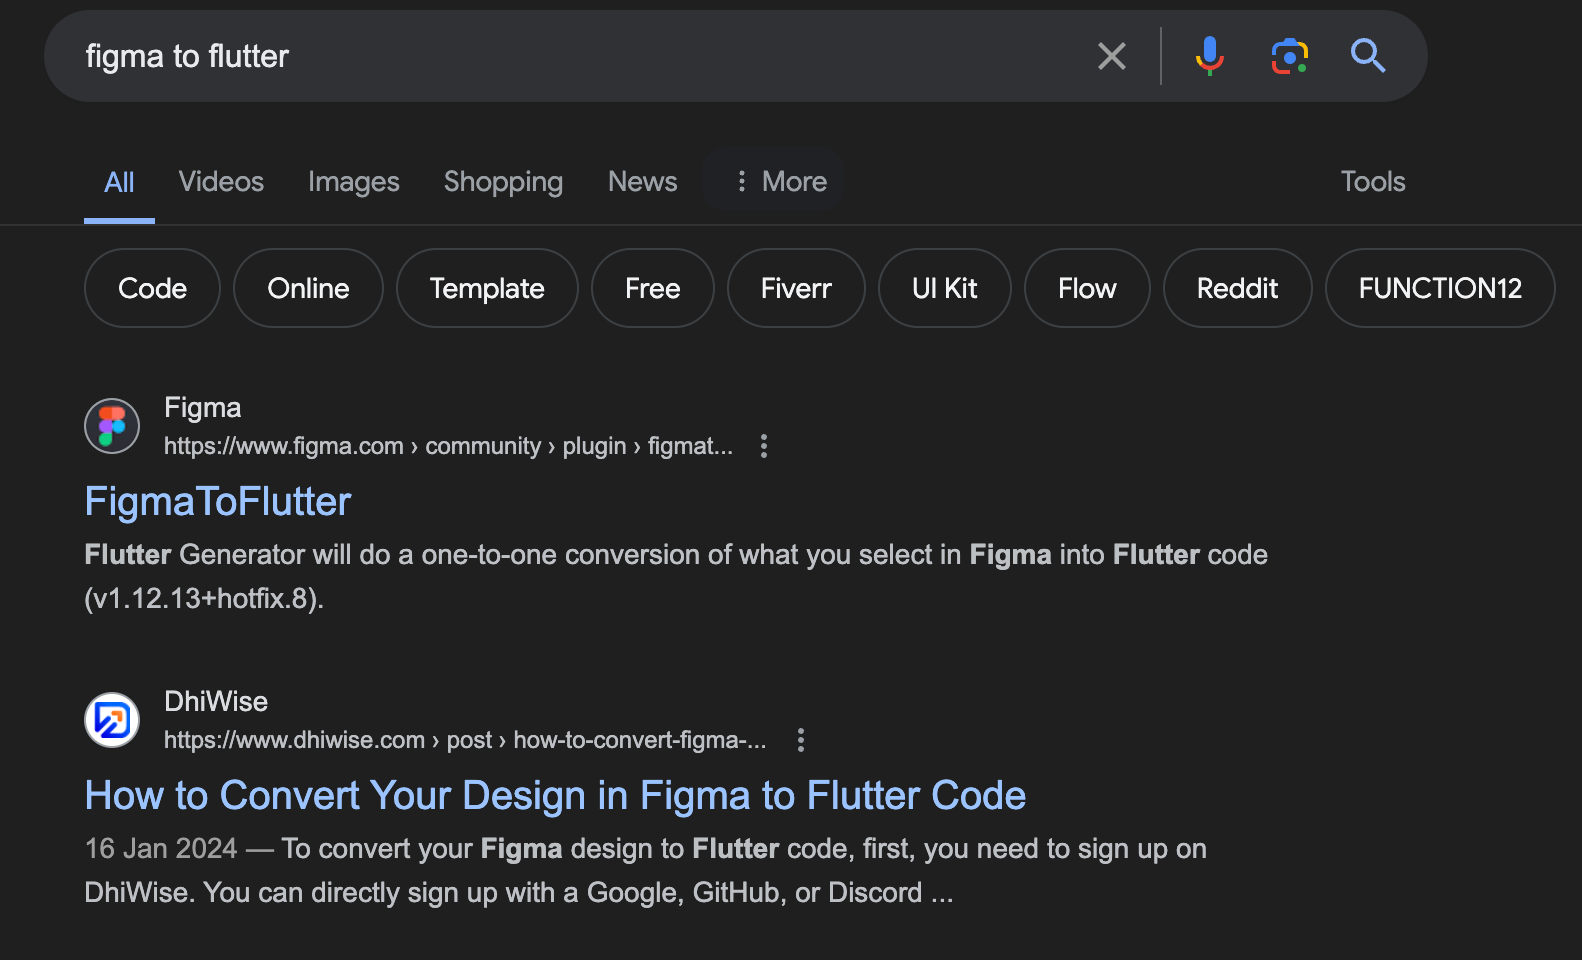This screenshot has width=1582, height=960.
Task: Select the Template filter chip
Action: tap(487, 288)
